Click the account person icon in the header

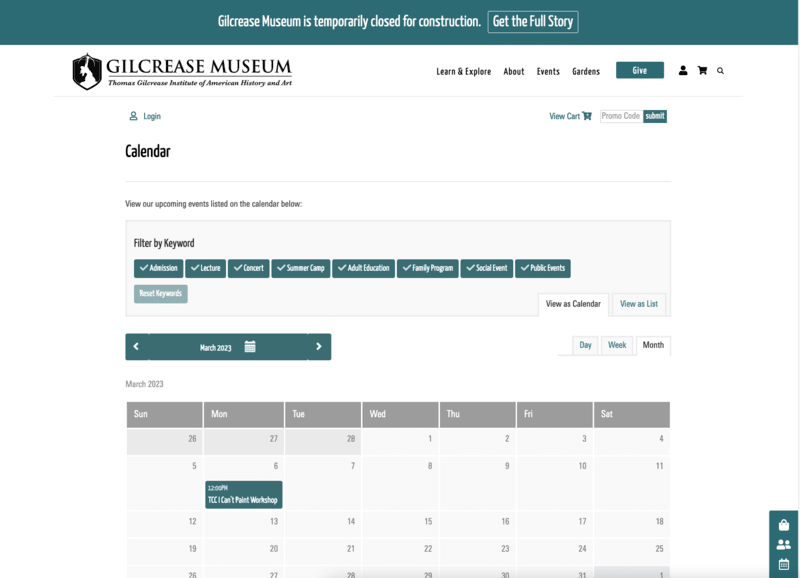(684, 71)
